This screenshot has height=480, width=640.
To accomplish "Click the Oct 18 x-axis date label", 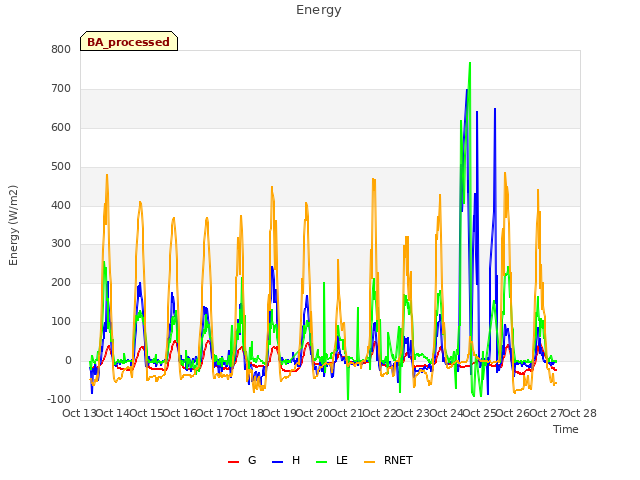I will (x=246, y=413).
